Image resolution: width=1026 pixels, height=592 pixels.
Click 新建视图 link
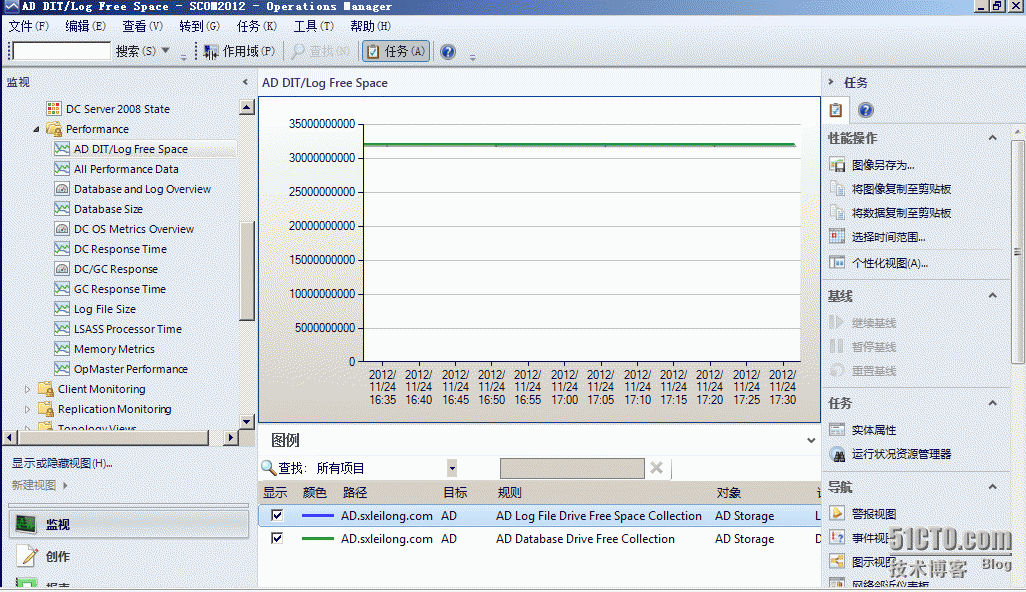(34, 485)
